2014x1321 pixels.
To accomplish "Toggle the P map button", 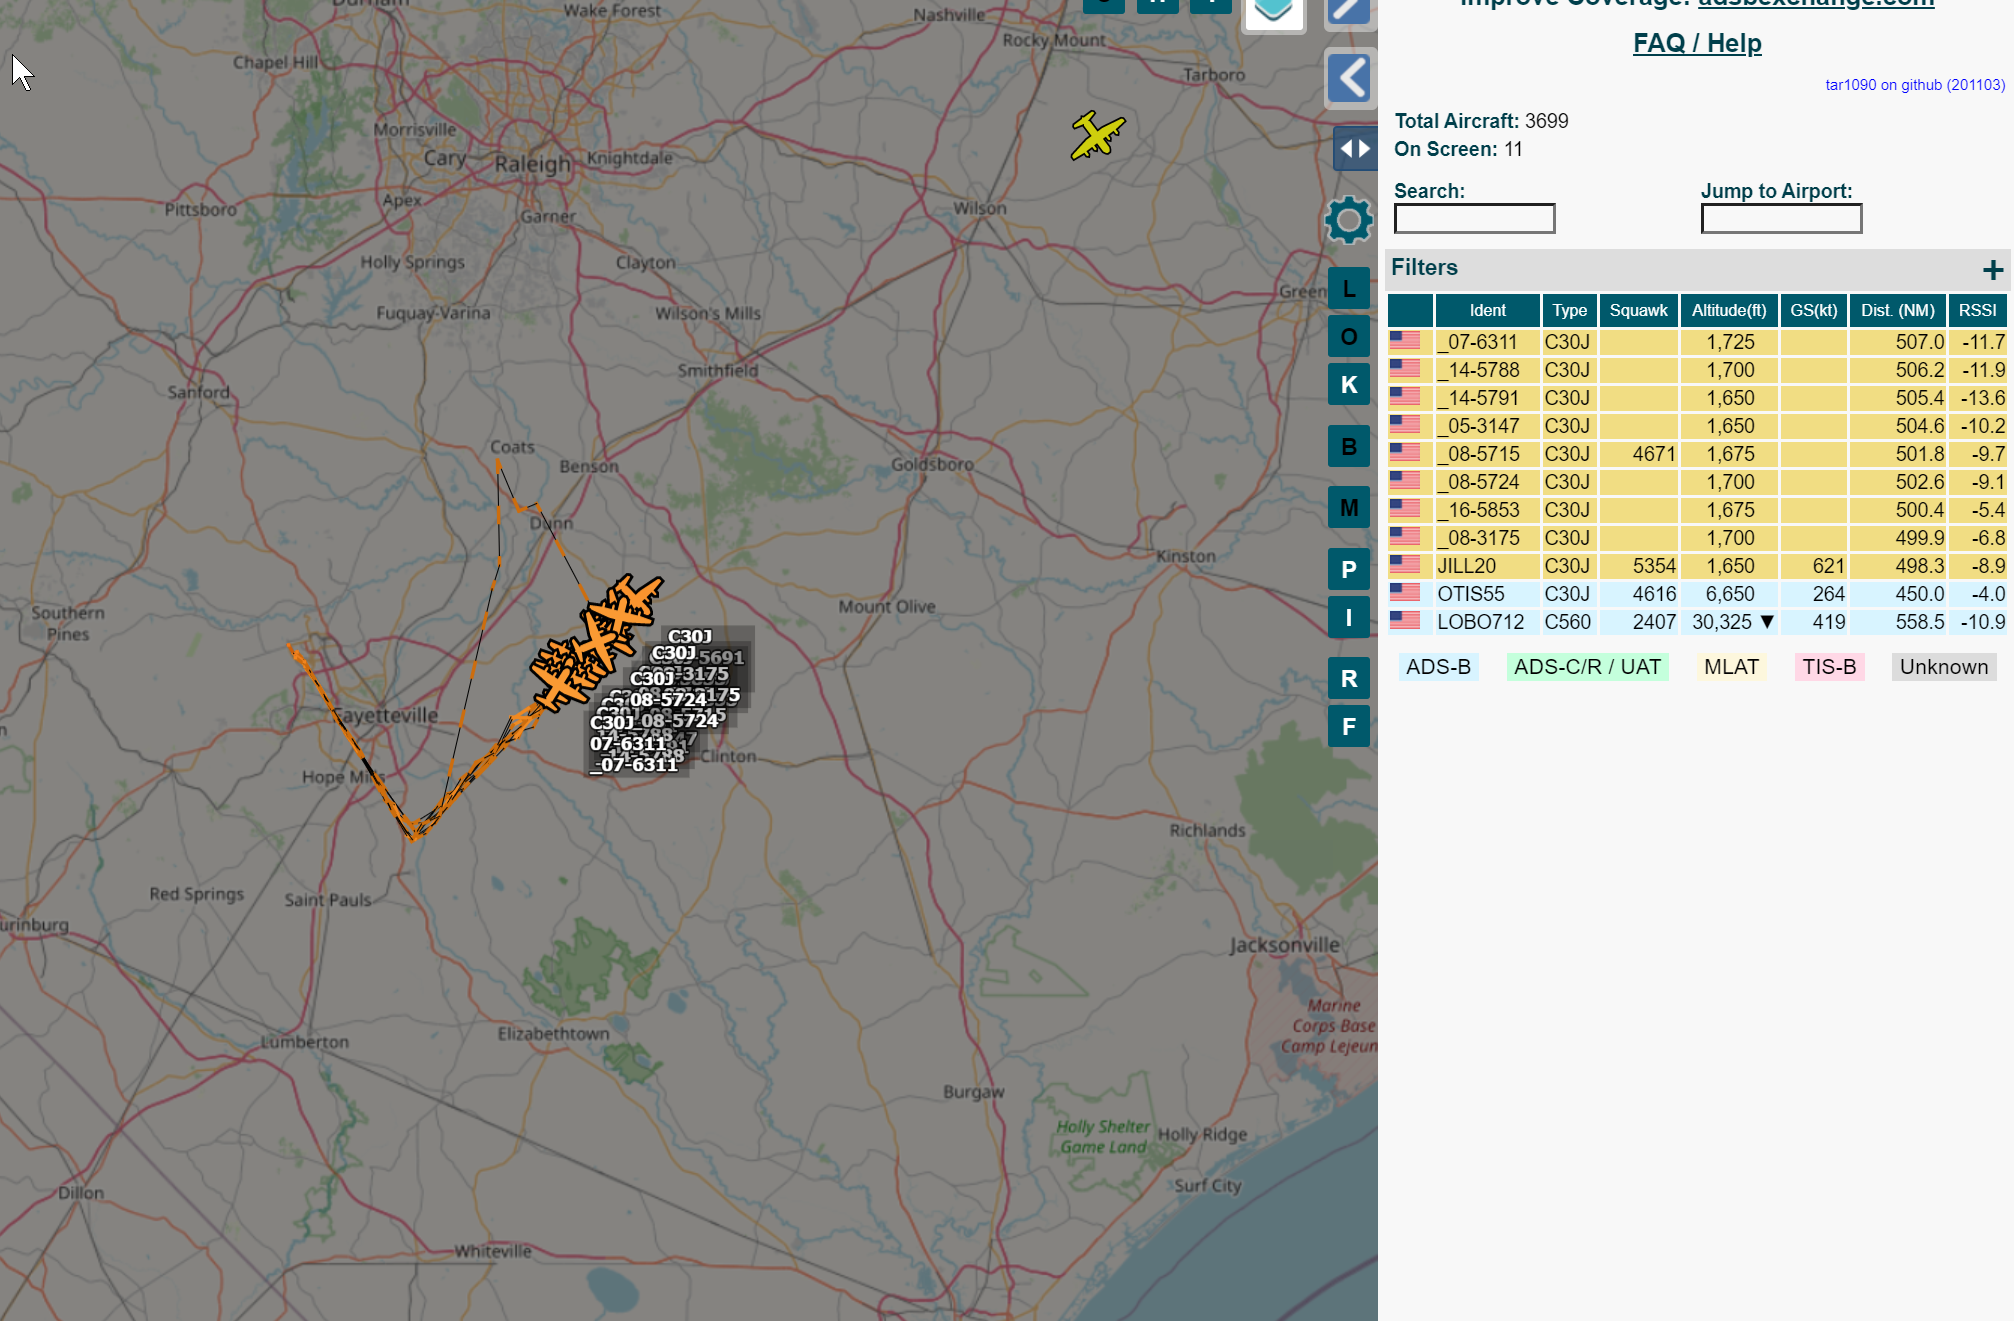I will point(1349,570).
